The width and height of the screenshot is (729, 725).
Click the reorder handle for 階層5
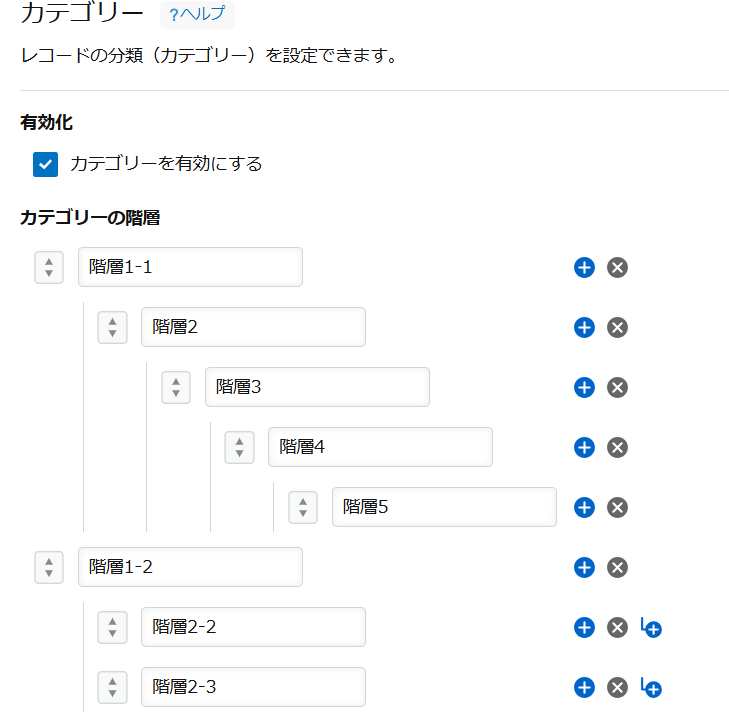[x=303, y=508]
